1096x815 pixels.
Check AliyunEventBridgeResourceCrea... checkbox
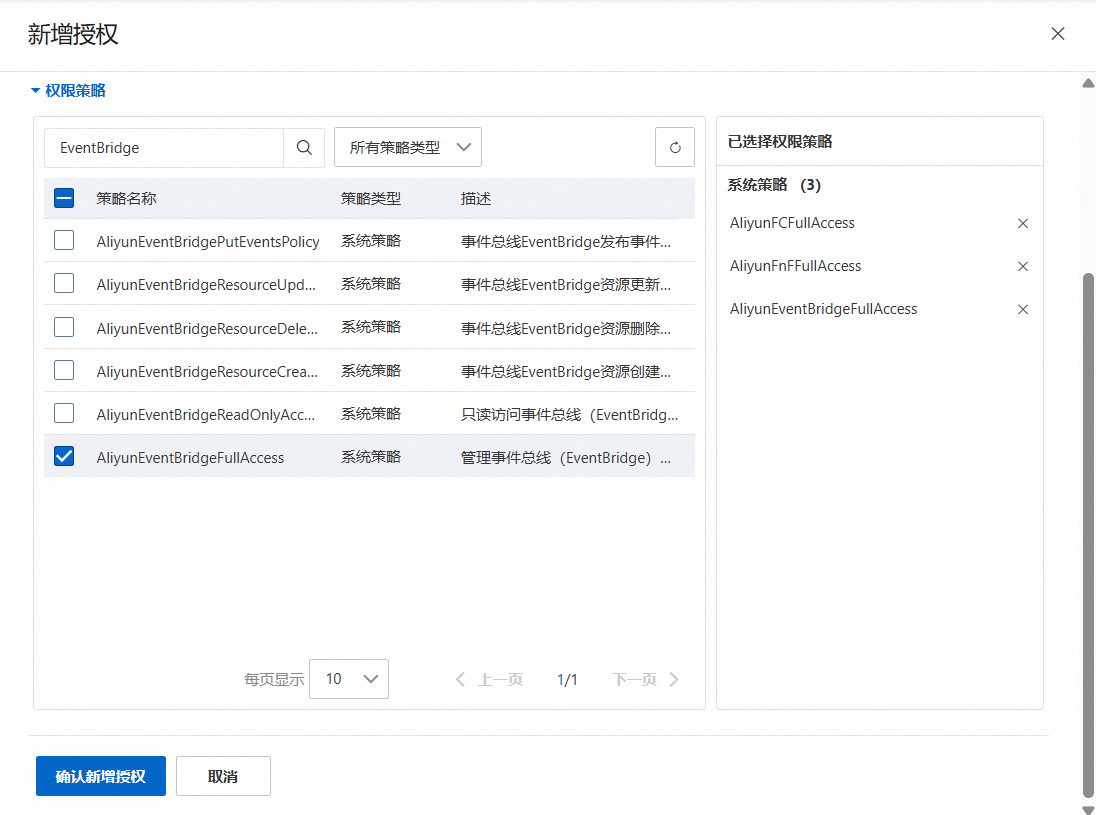pos(64,370)
